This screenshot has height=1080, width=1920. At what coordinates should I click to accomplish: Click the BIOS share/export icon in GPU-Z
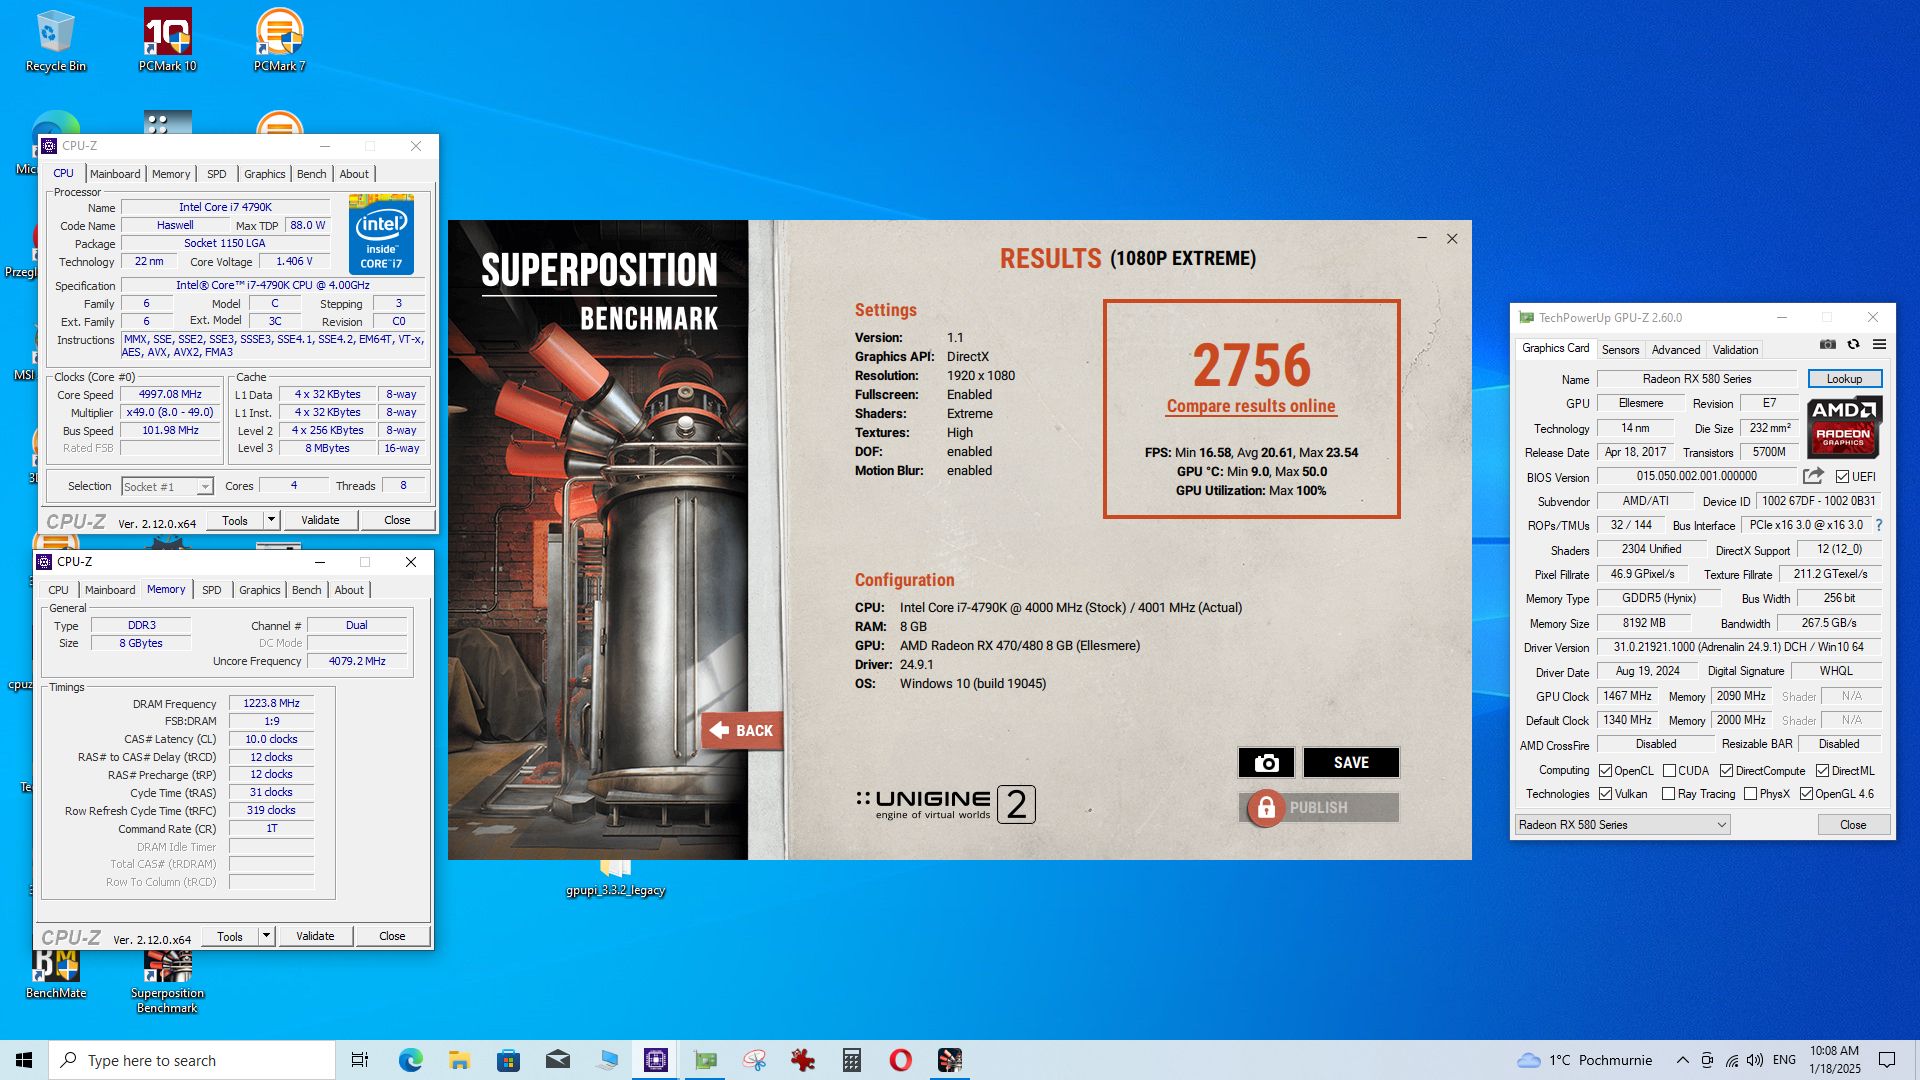1813,476
